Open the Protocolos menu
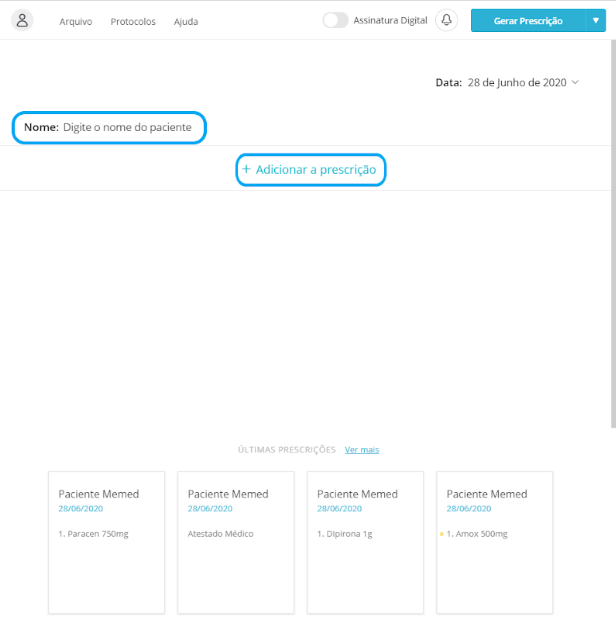Screen dimensions: 616x623 pyautogui.click(x=133, y=21)
